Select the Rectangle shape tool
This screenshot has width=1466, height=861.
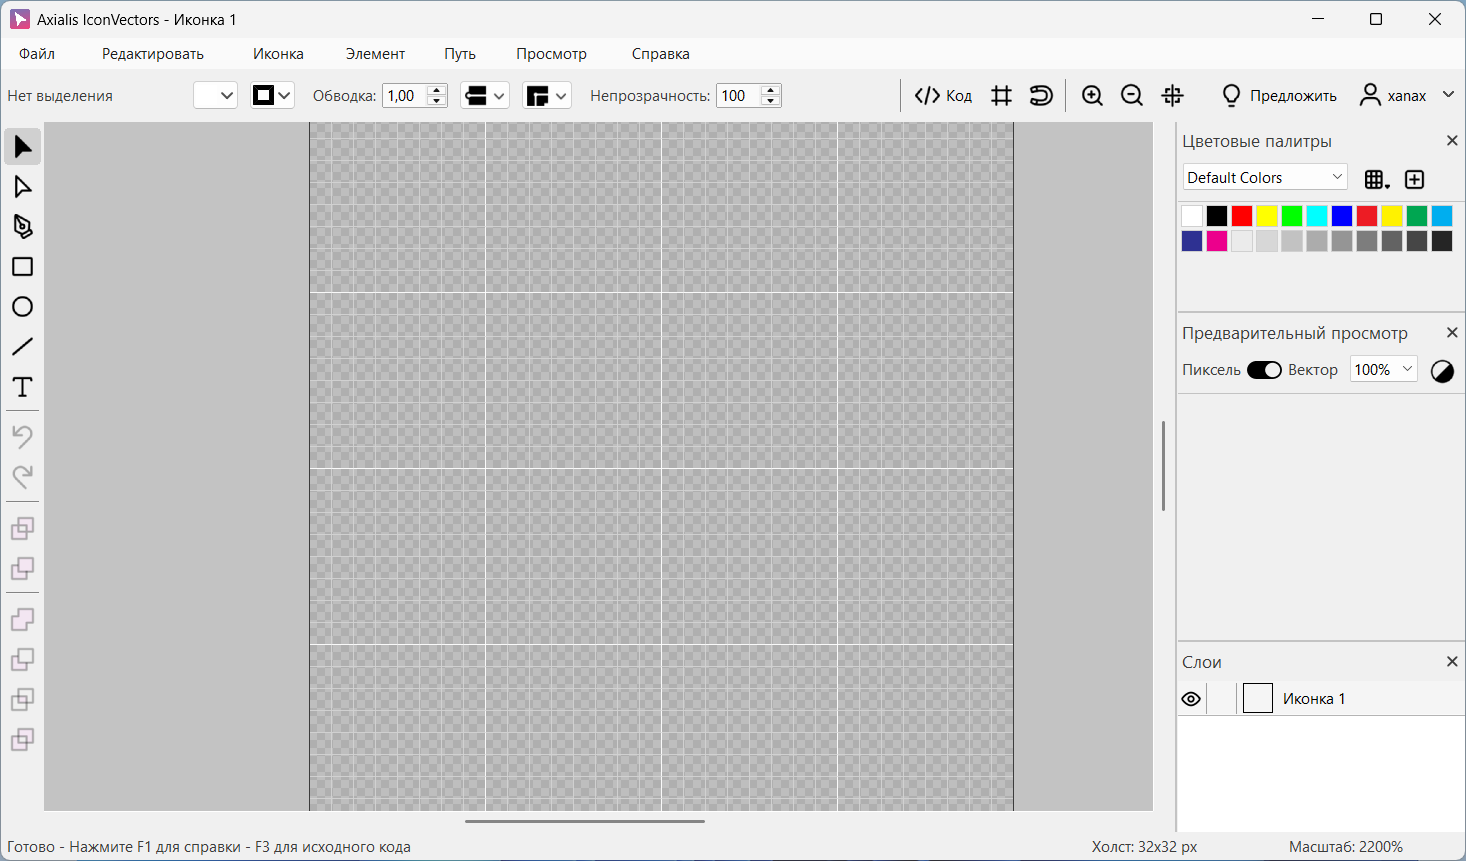22,267
